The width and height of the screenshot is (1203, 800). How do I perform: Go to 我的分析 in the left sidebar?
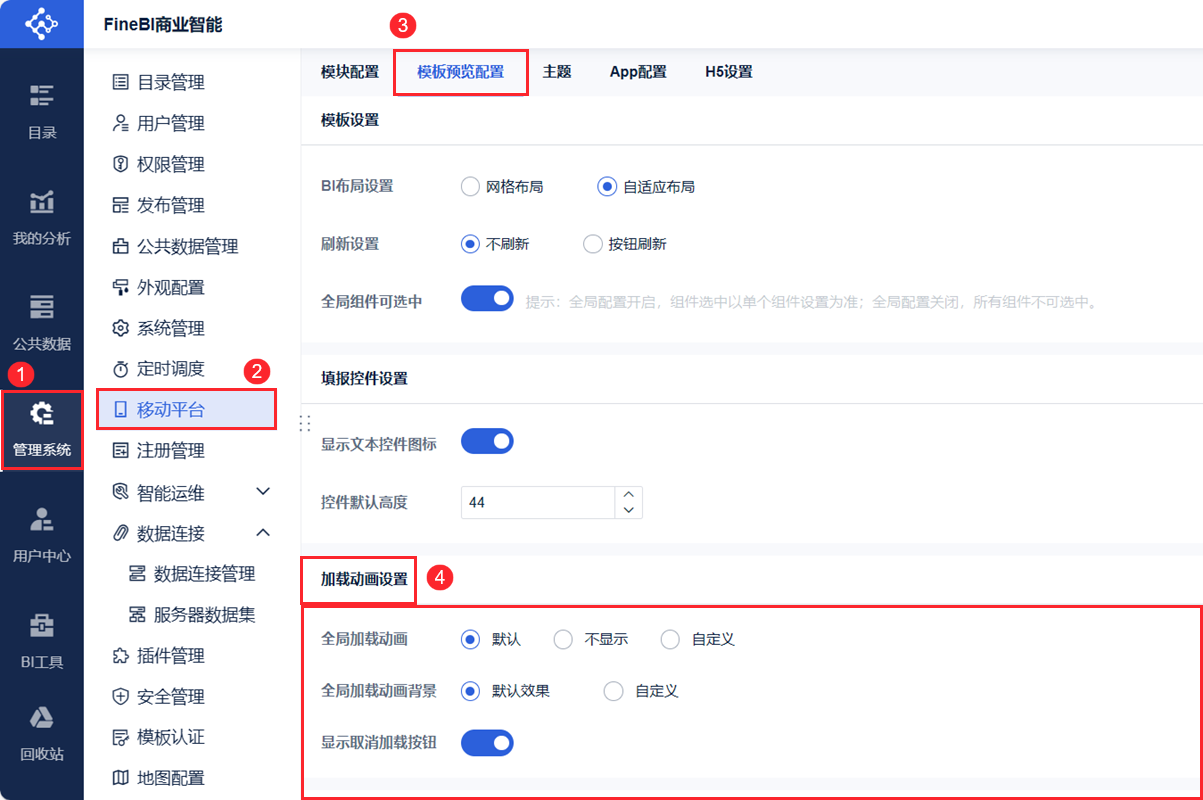(x=42, y=212)
